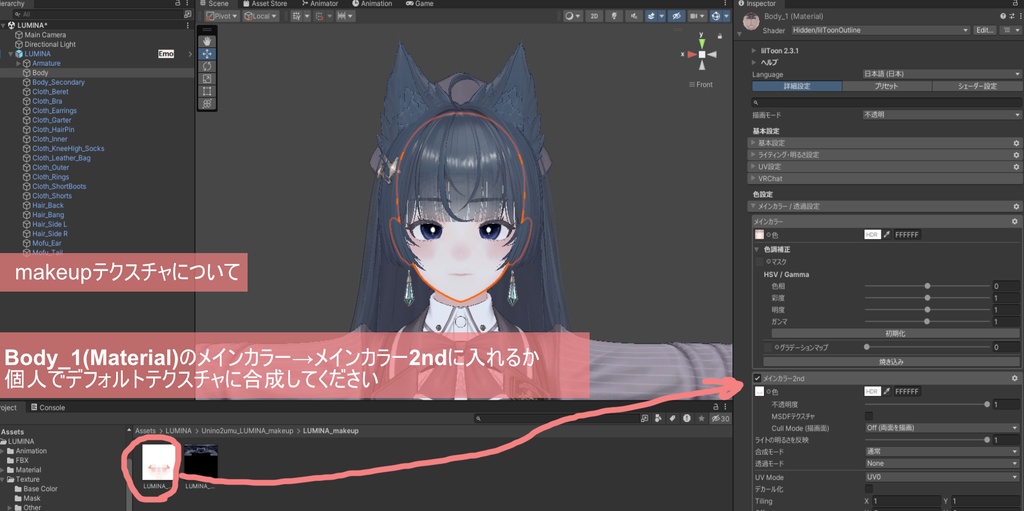Click the red X axis of orientation gizmo

pyautogui.click(x=690, y=55)
